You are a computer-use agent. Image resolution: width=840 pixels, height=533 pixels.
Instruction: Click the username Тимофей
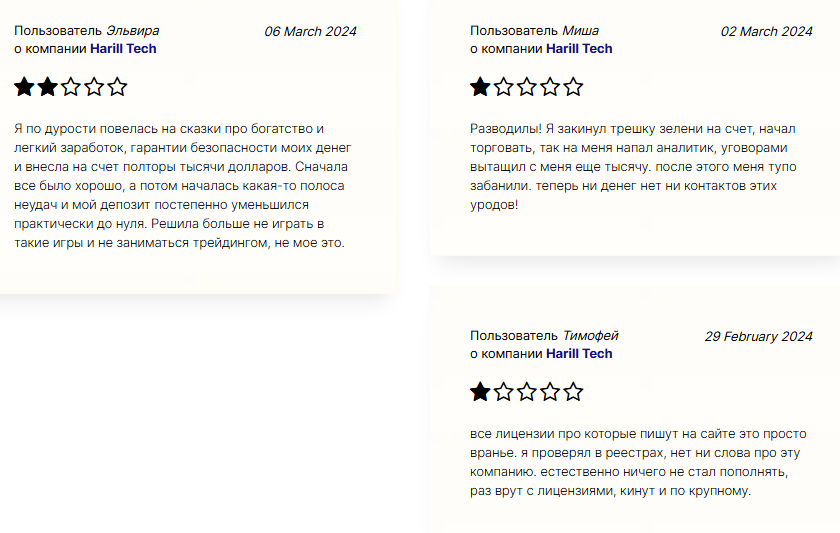590,336
